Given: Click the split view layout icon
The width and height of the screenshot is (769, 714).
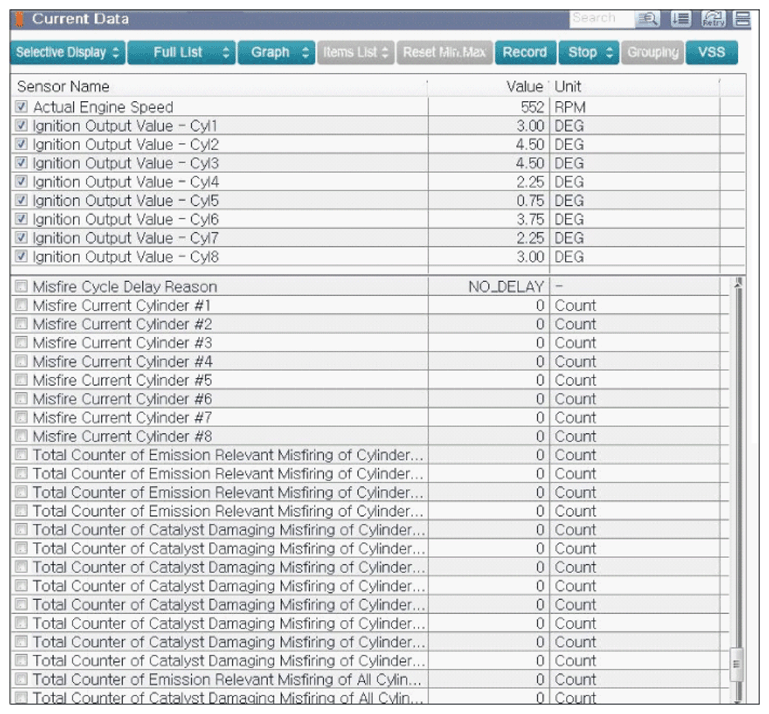Looking at the screenshot, I should click(742, 19).
